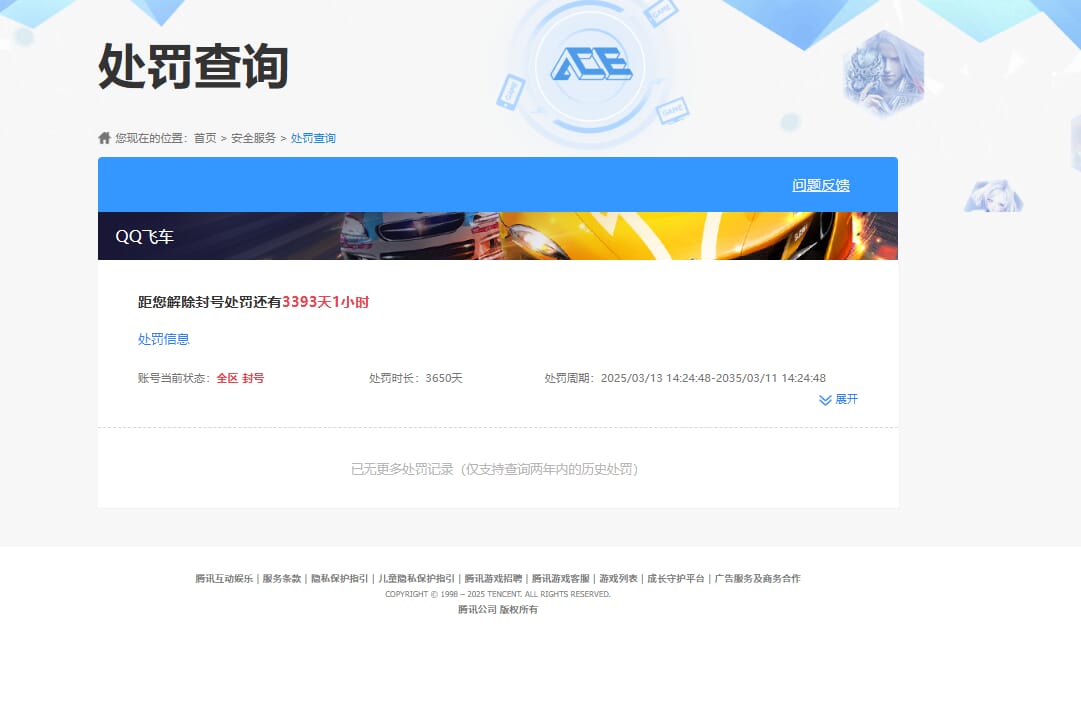Click the small character decoration on right edge

991,197
